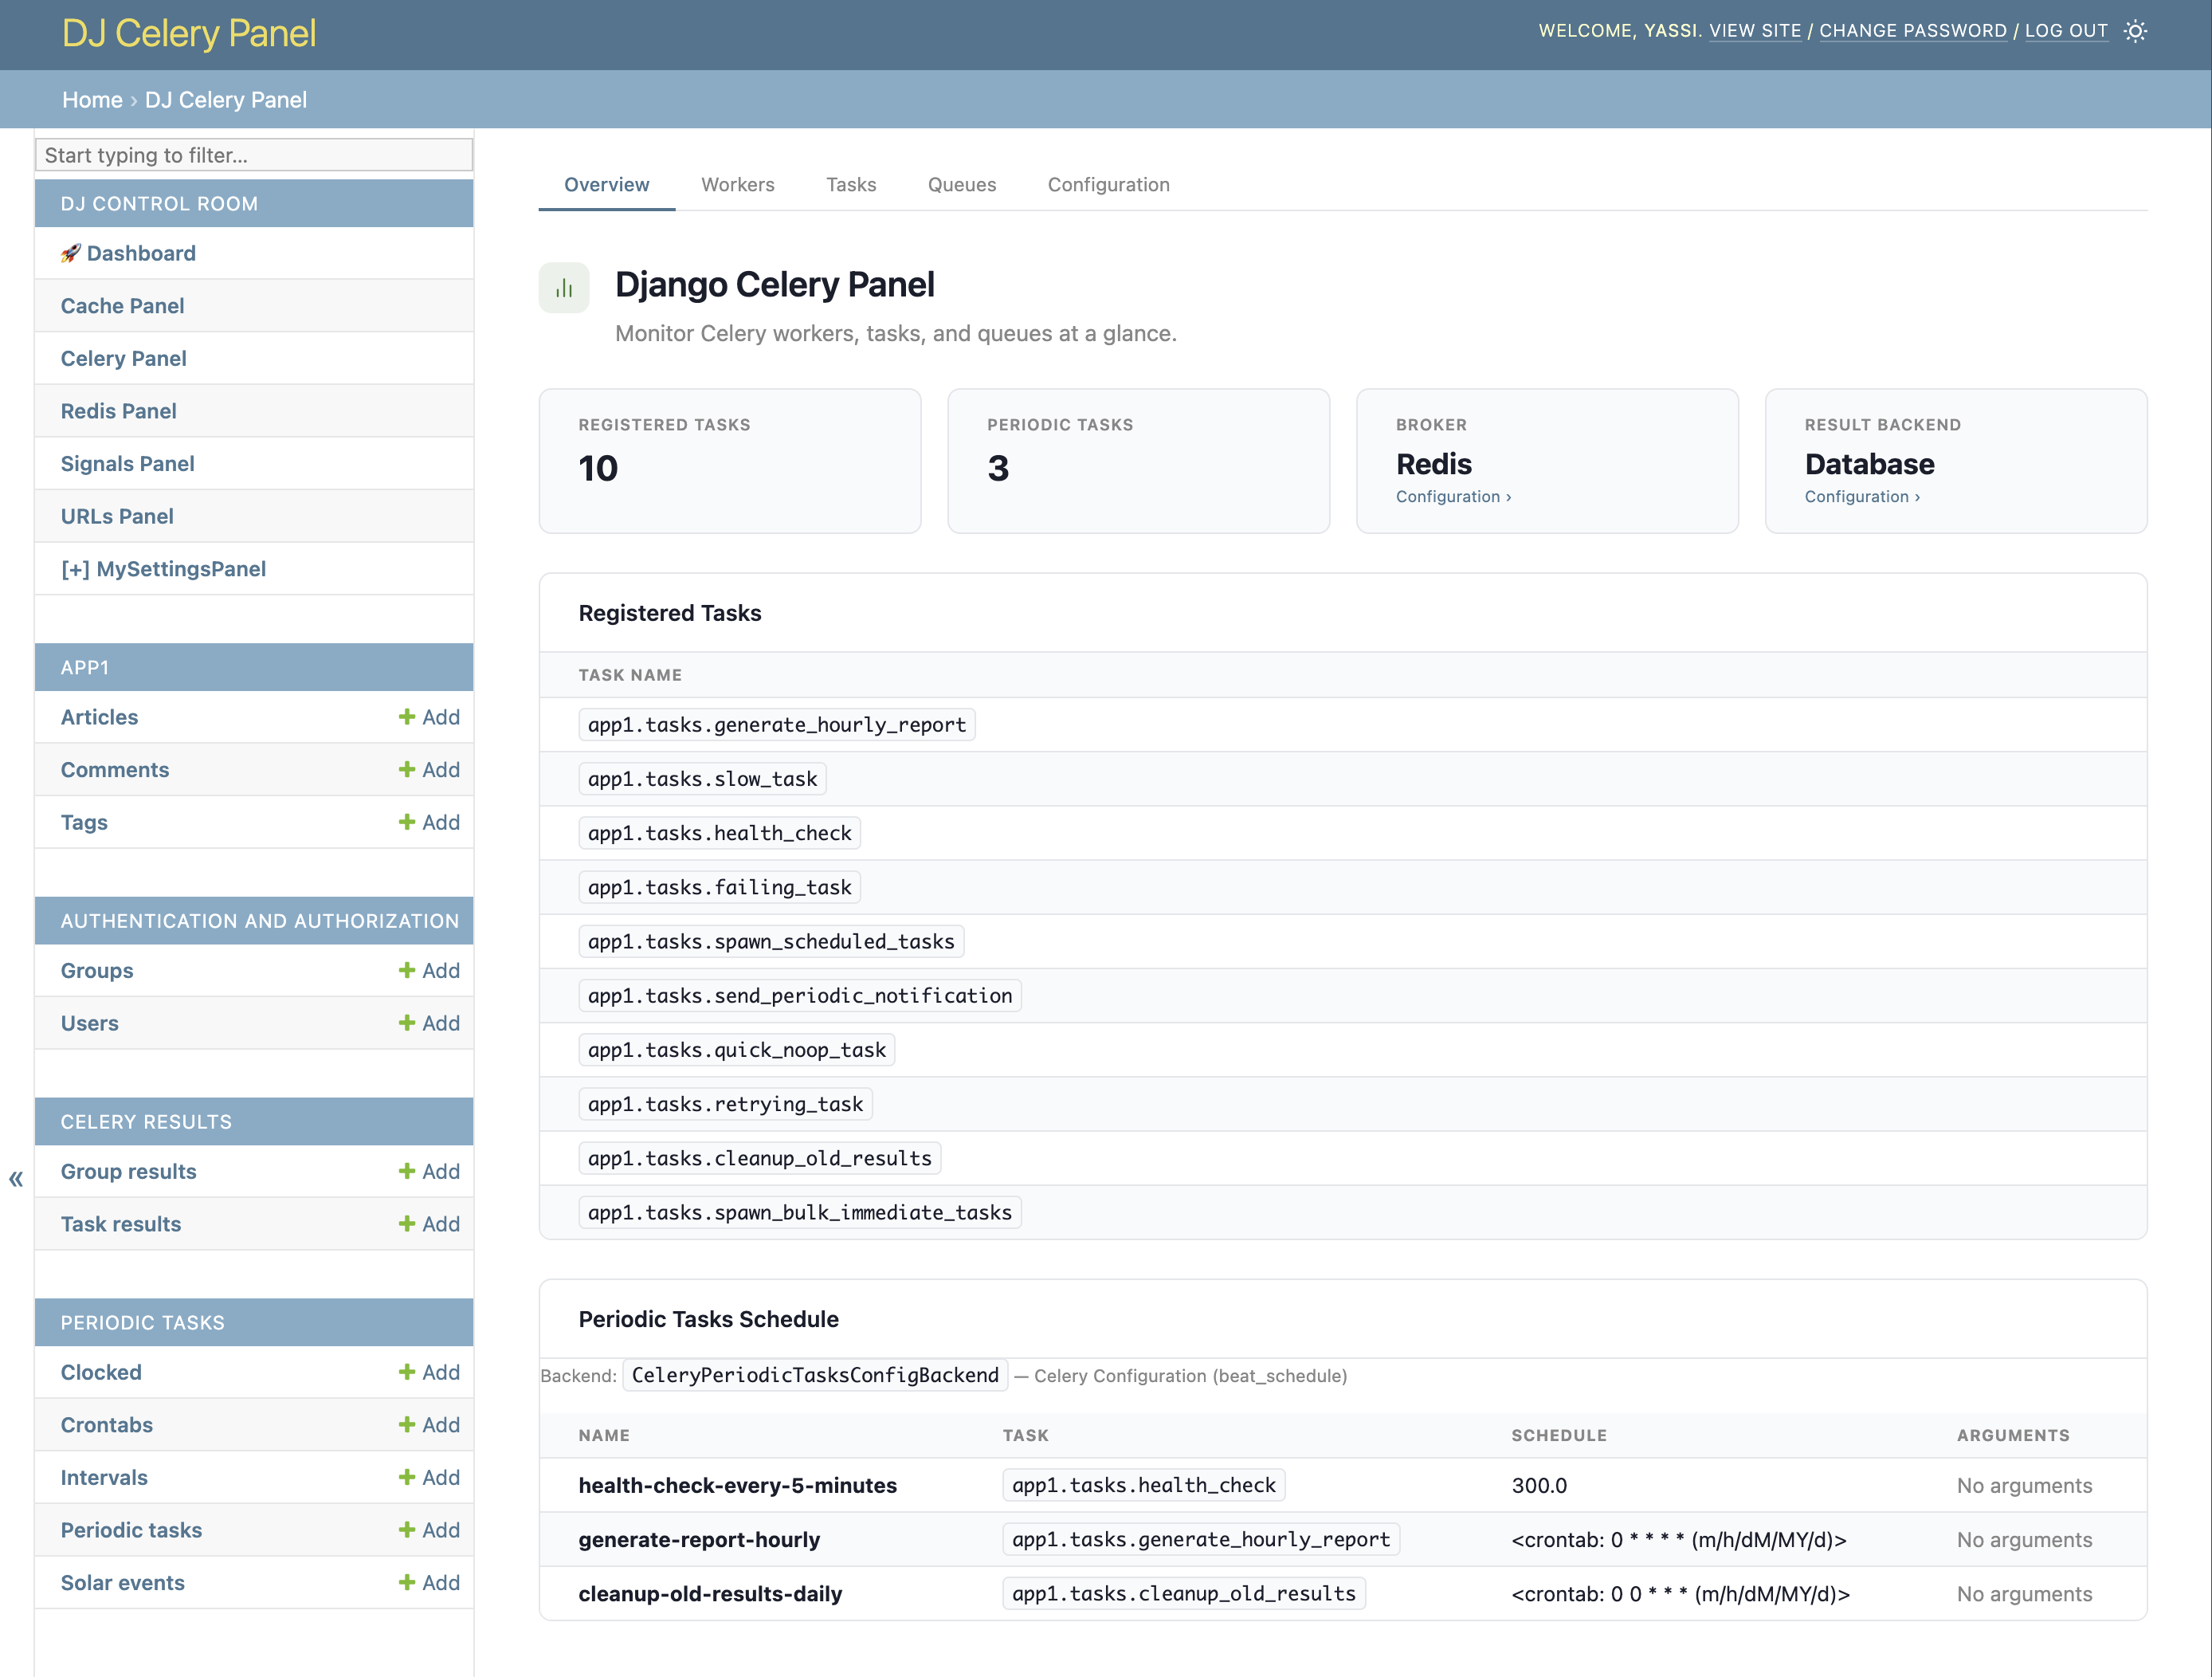This screenshot has height=1677, width=2212.
Task: Open the Periodic tasks model link
Action: [x=131, y=1530]
